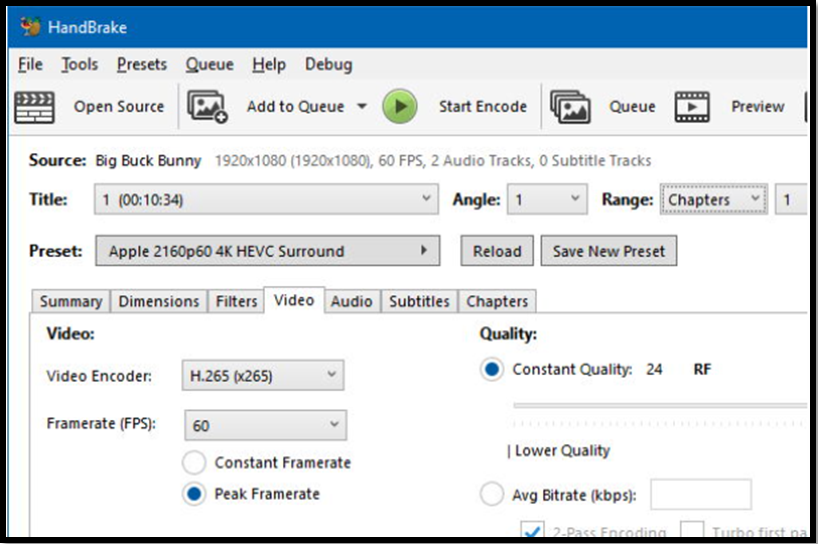
Task: Select the Peak Framerate radio button
Action: [x=194, y=494]
